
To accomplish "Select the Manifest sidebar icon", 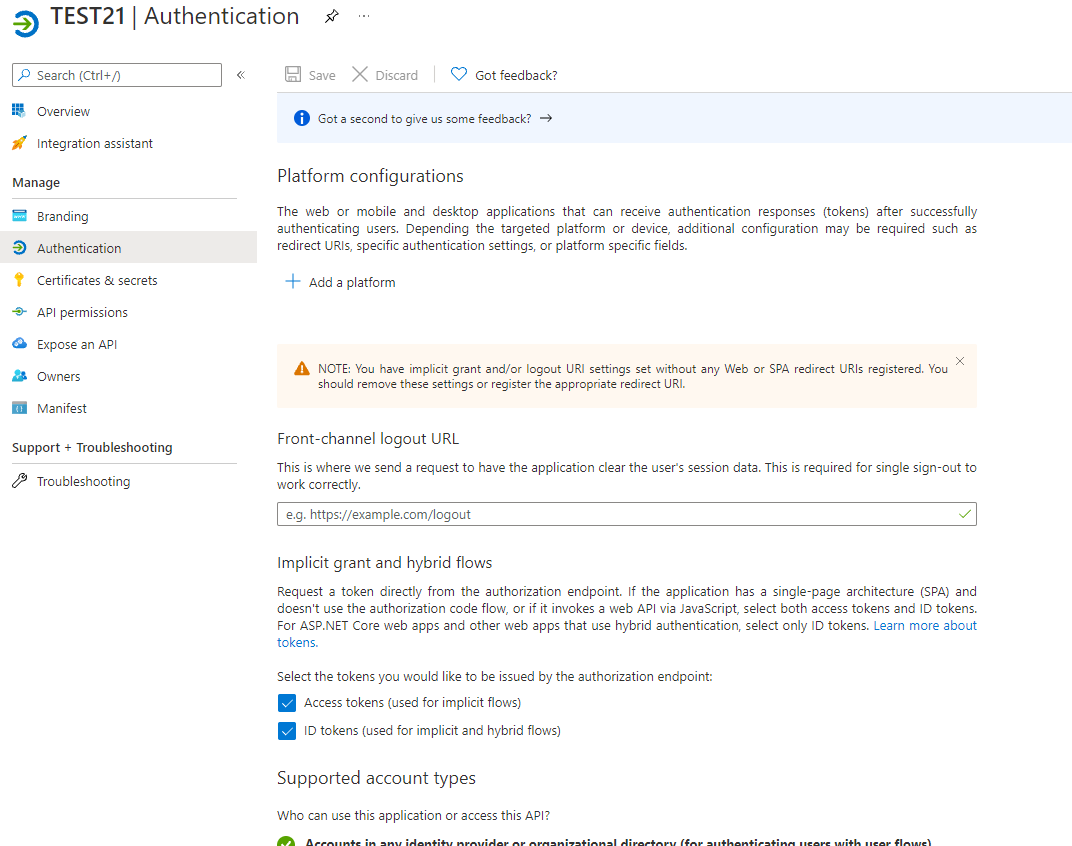I will pyautogui.click(x=20, y=408).
